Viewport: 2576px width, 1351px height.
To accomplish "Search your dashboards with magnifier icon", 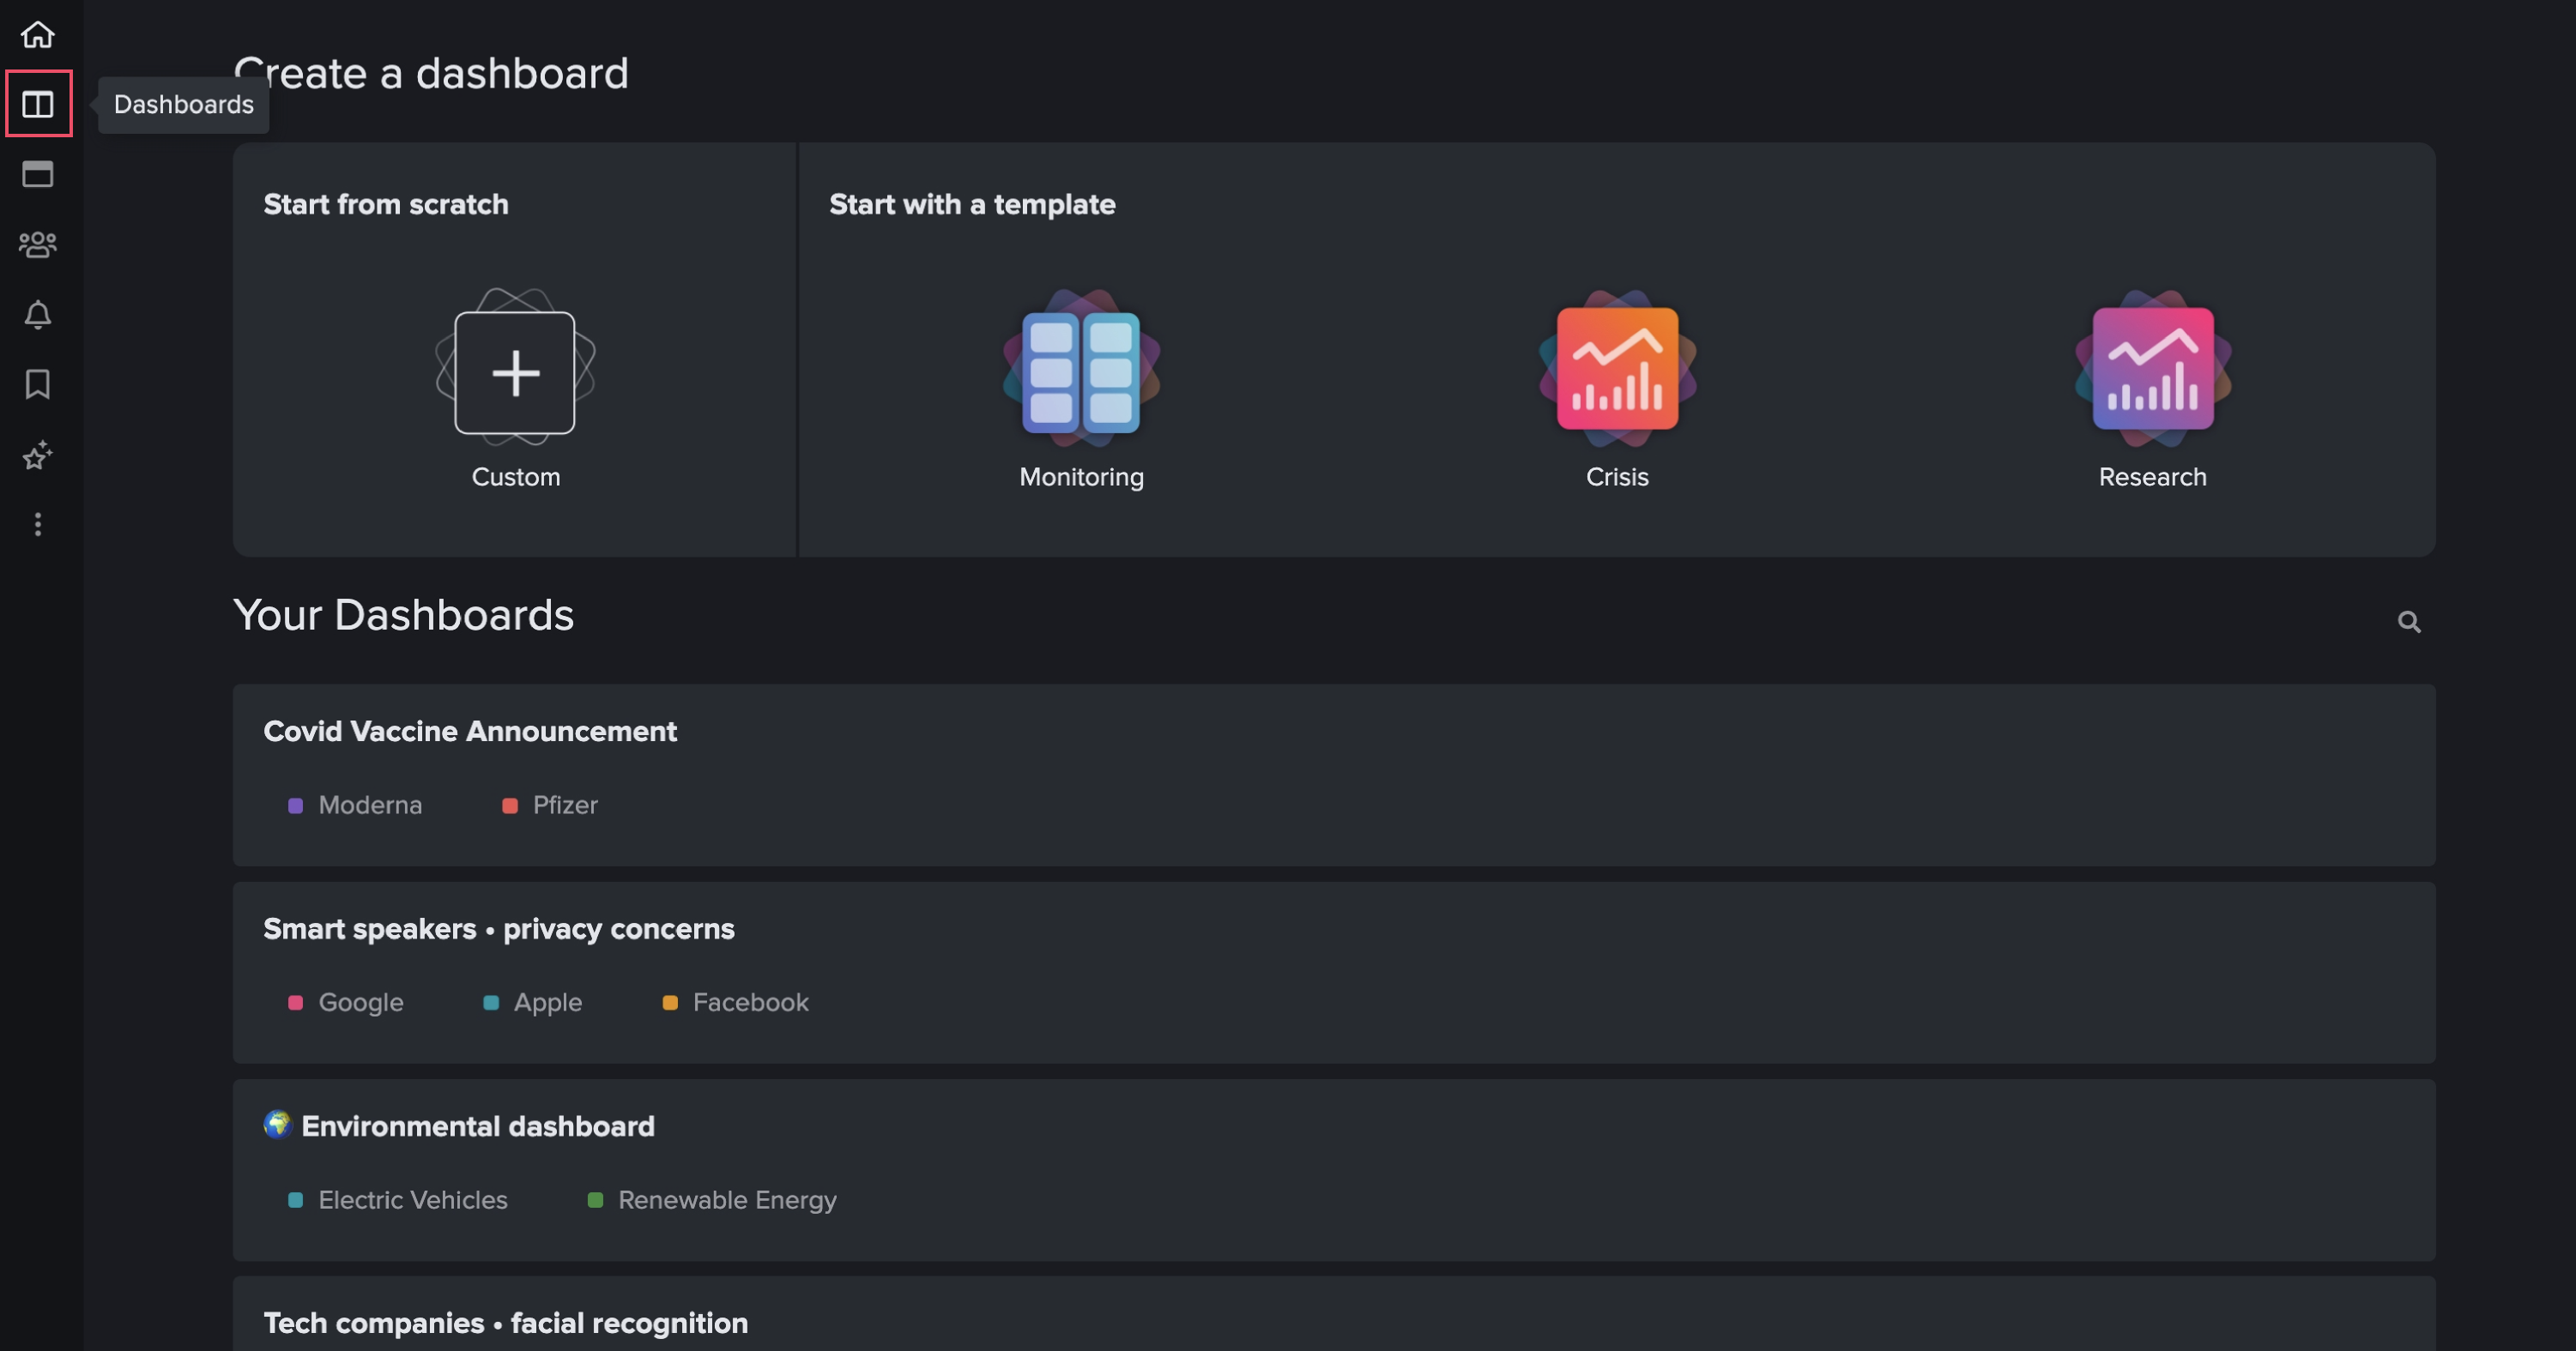I will click(2409, 622).
